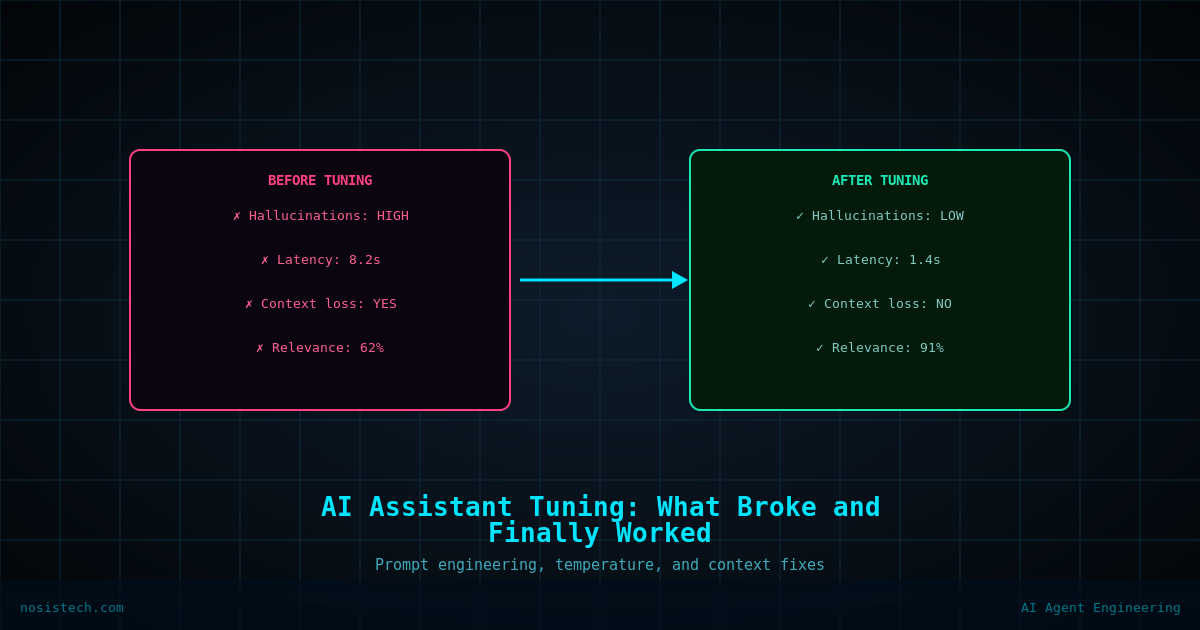
Task: Open the nosistech.com footer link
Action: point(72,608)
